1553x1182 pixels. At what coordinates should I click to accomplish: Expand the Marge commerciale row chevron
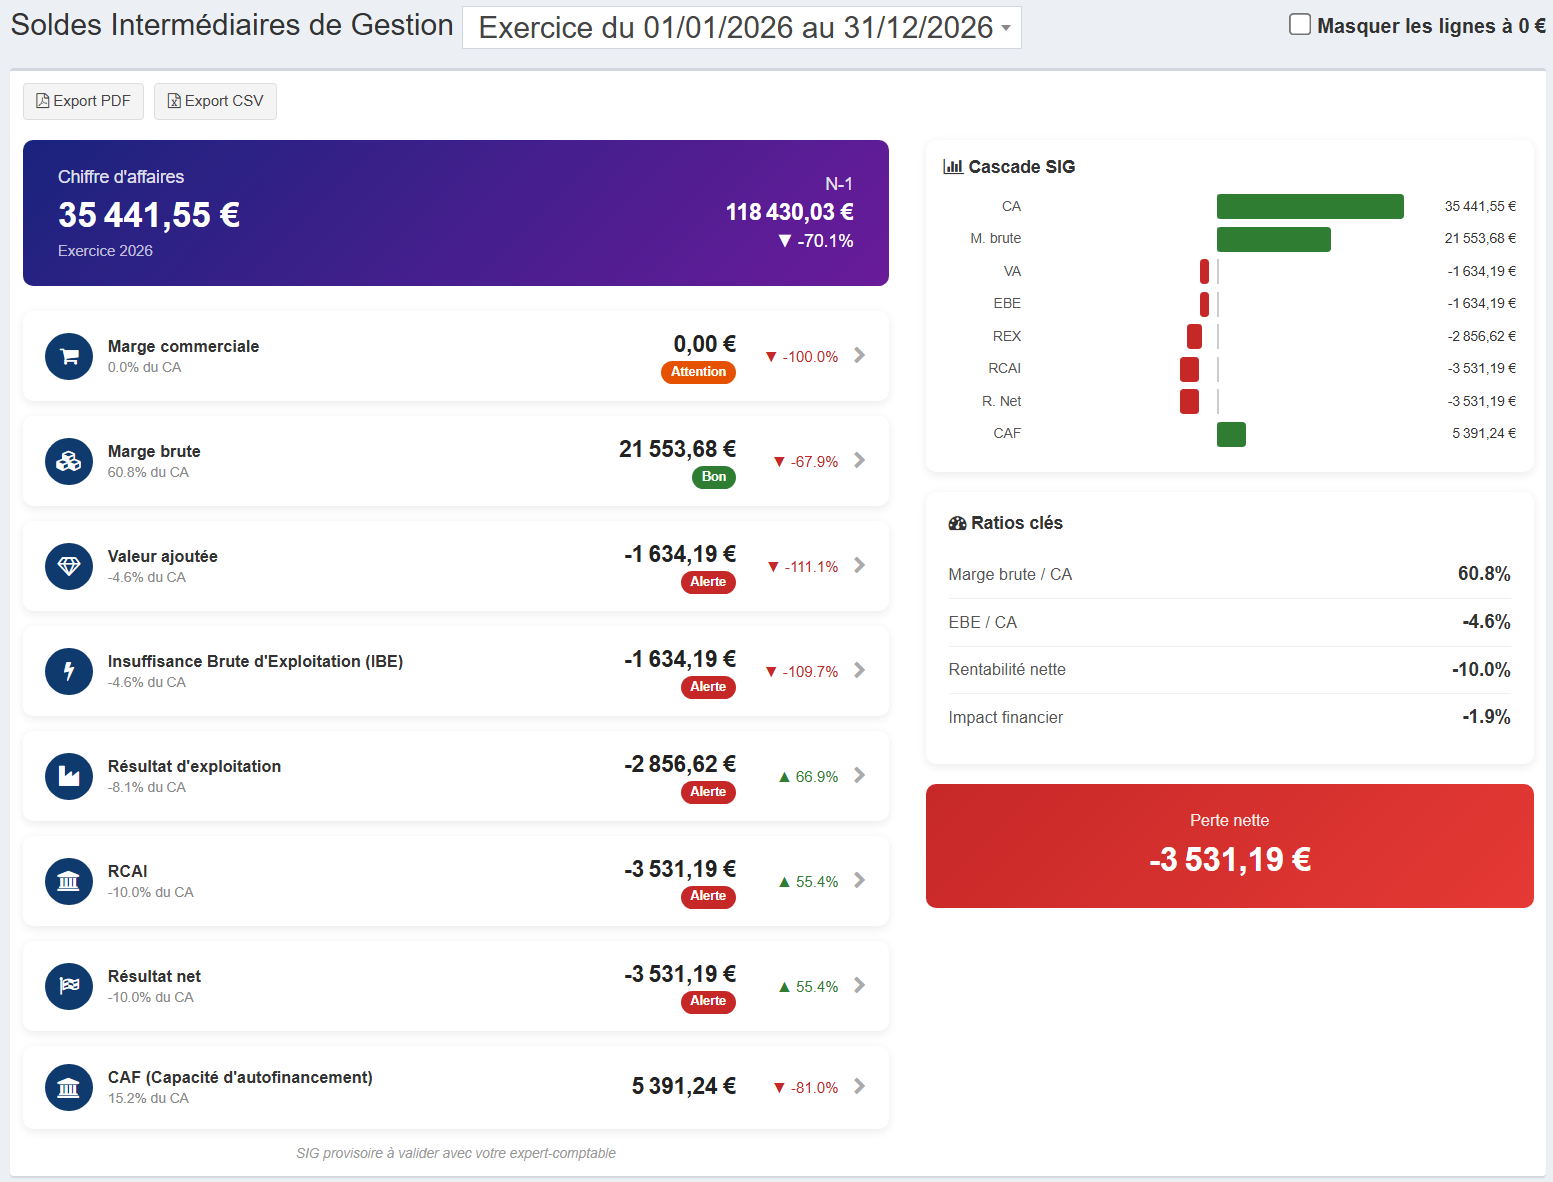click(x=860, y=355)
